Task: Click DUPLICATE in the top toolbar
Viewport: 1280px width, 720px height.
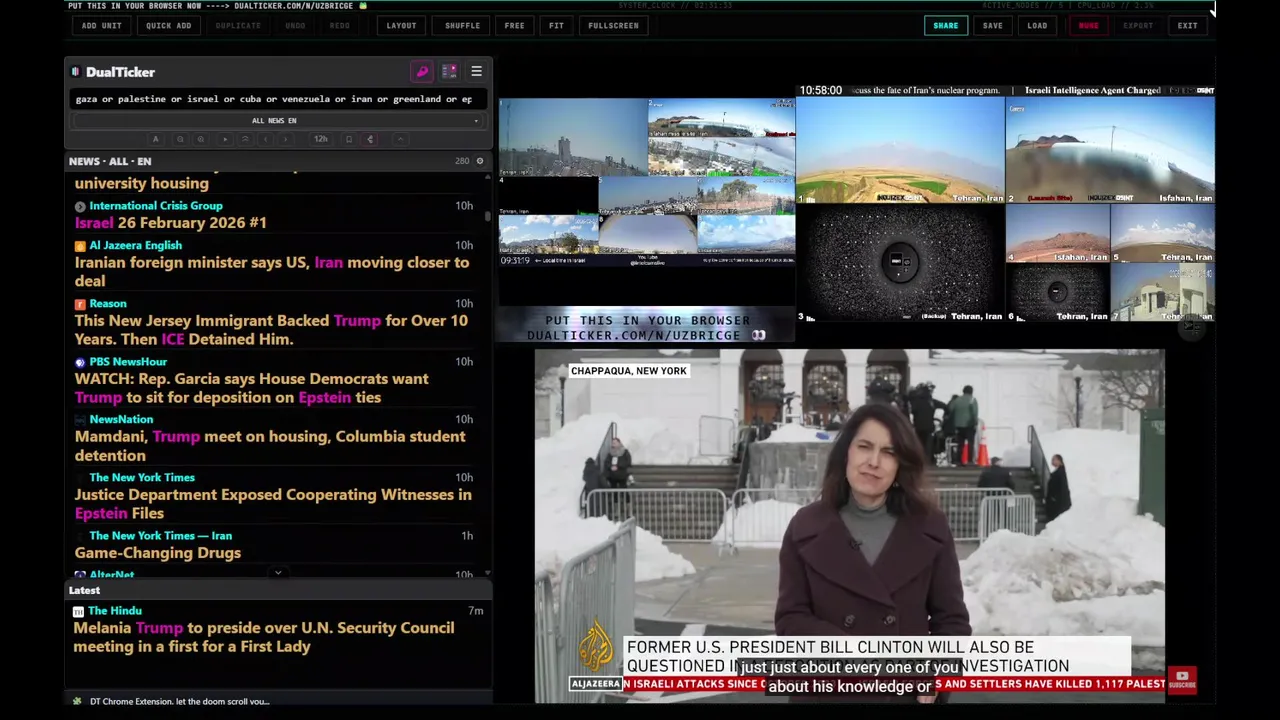Action: point(238,25)
